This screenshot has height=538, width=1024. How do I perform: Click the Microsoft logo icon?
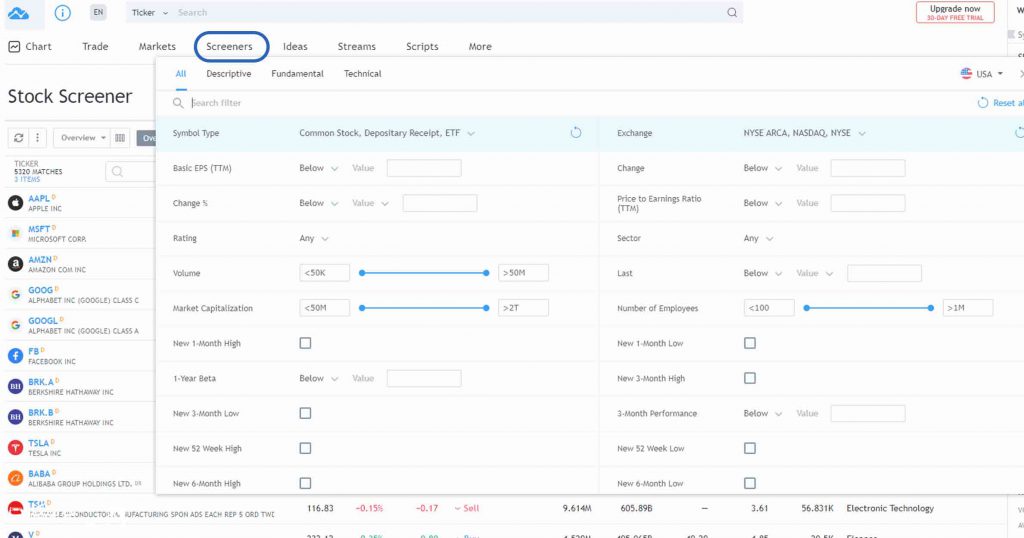coord(15,233)
